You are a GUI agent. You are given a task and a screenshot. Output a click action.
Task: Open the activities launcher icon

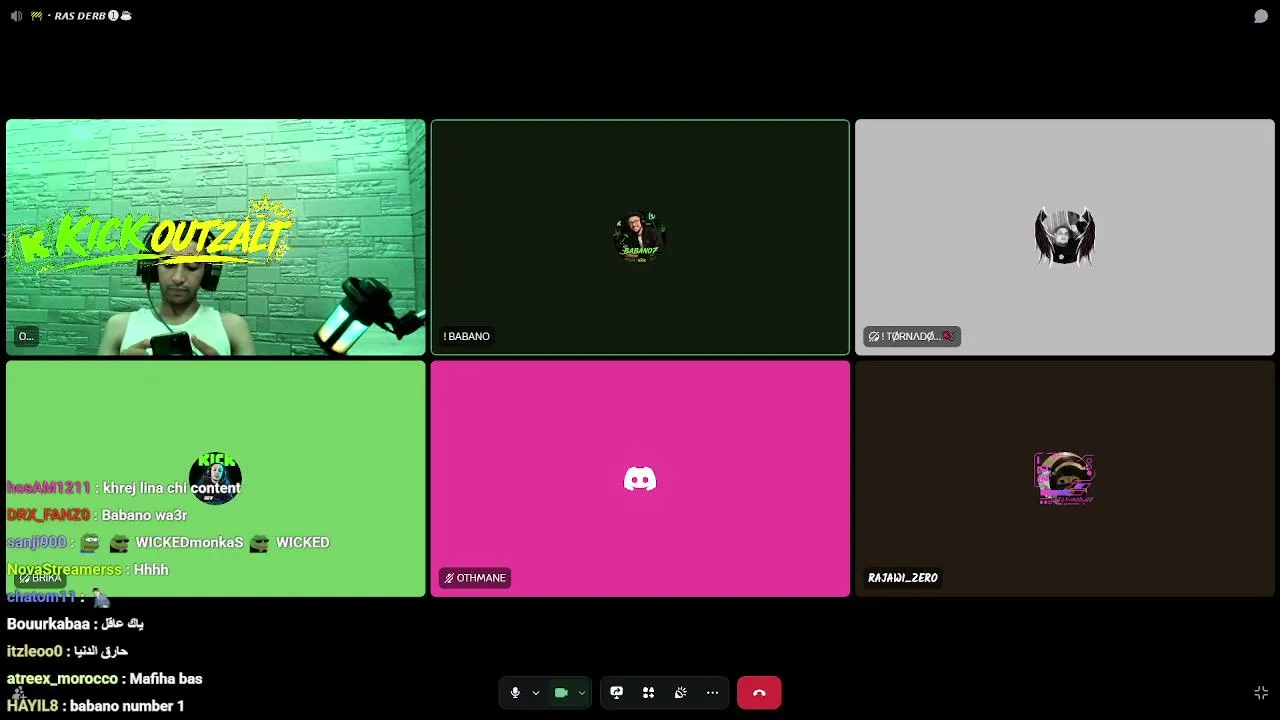point(648,692)
